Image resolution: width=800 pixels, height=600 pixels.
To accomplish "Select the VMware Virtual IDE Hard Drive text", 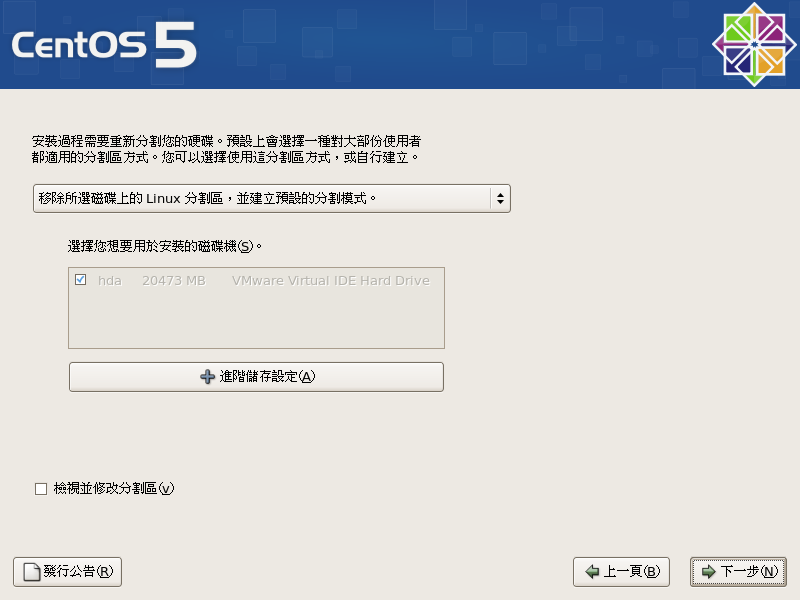I will click(331, 281).
